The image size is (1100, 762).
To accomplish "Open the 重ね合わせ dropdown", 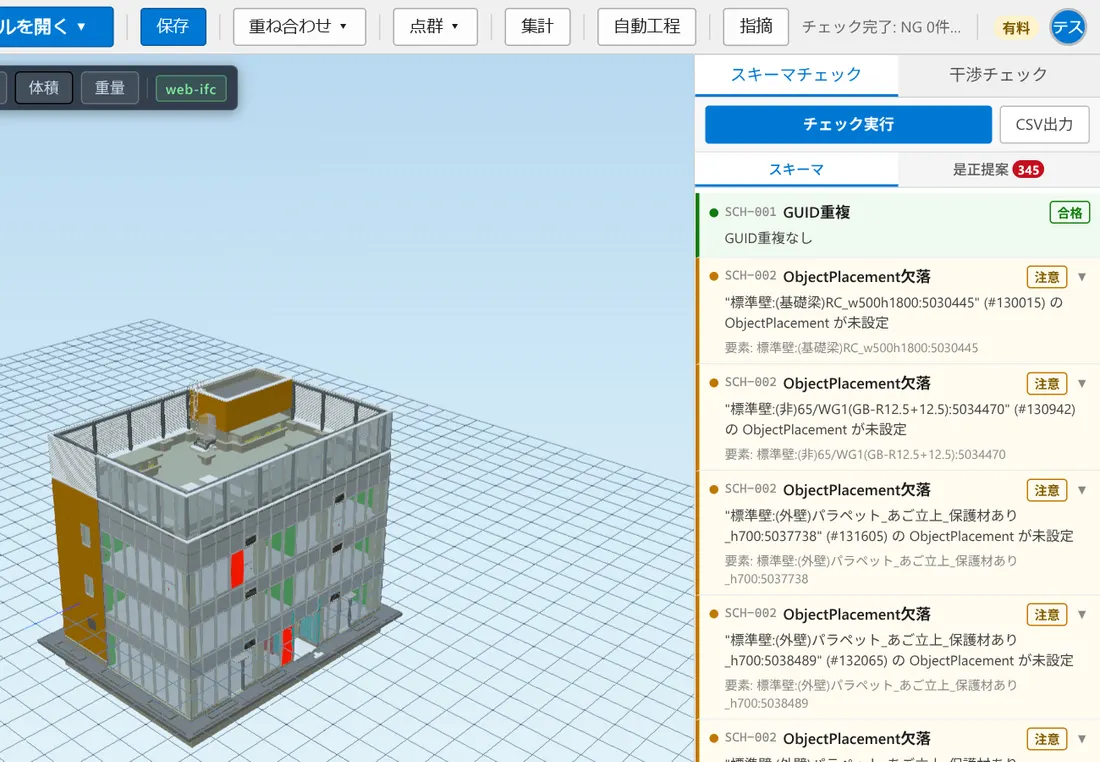I will click(x=299, y=27).
